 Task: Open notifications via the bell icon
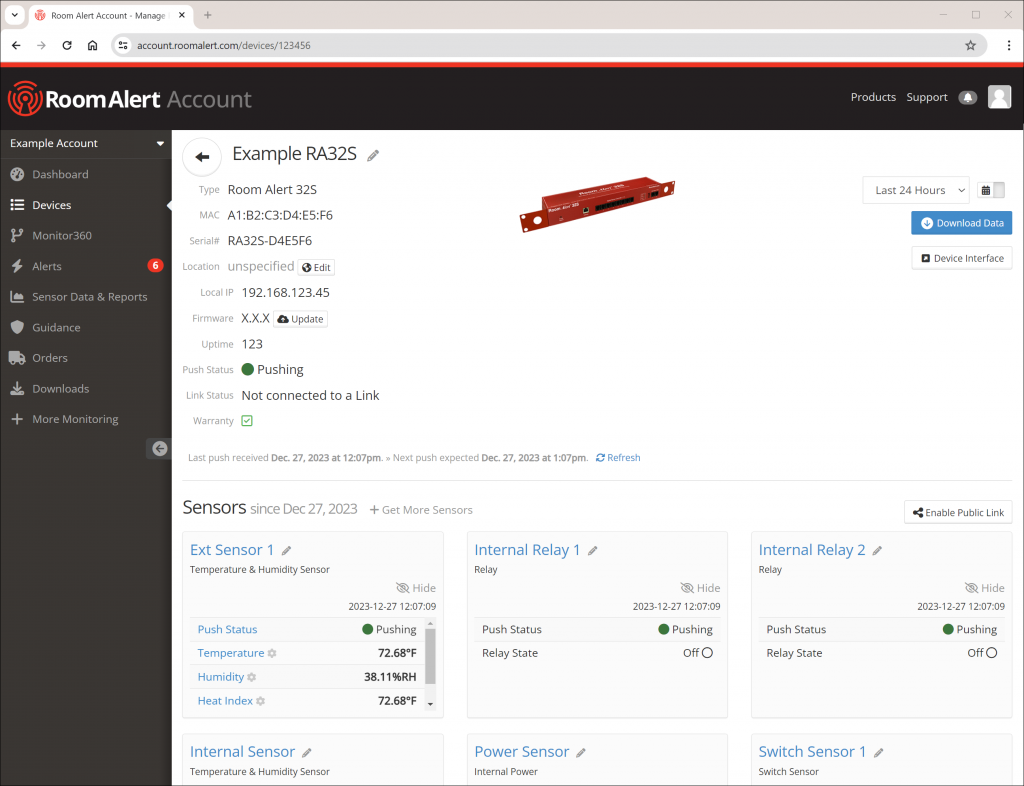(x=967, y=97)
